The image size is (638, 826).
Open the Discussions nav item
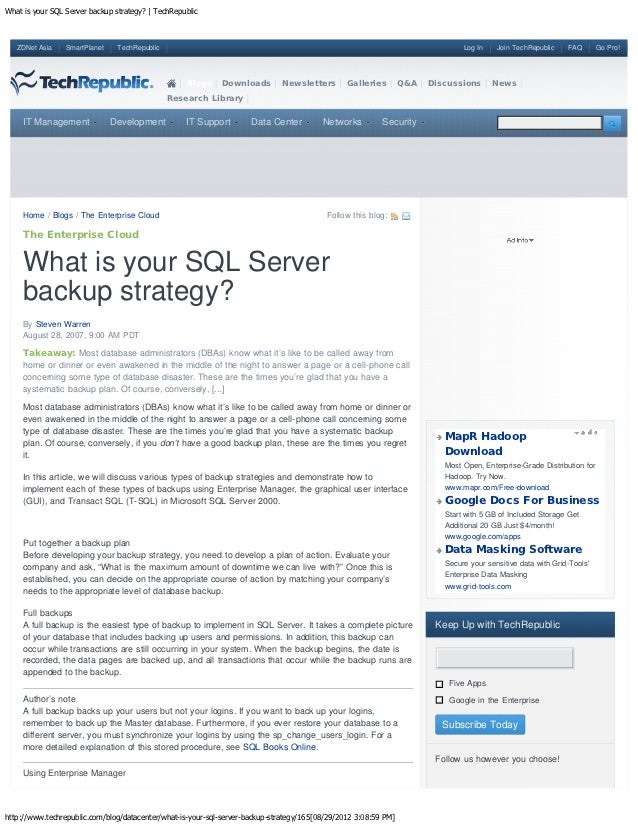pos(454,83)
